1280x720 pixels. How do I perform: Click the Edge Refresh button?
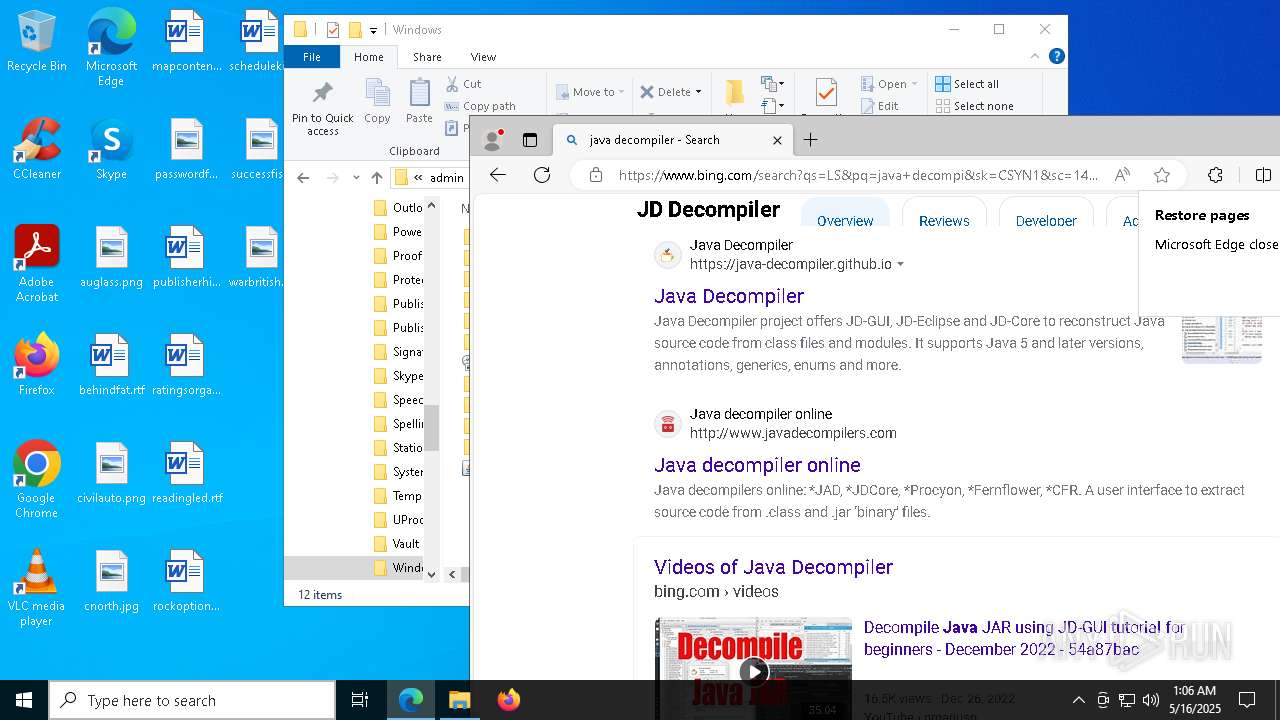542,175
